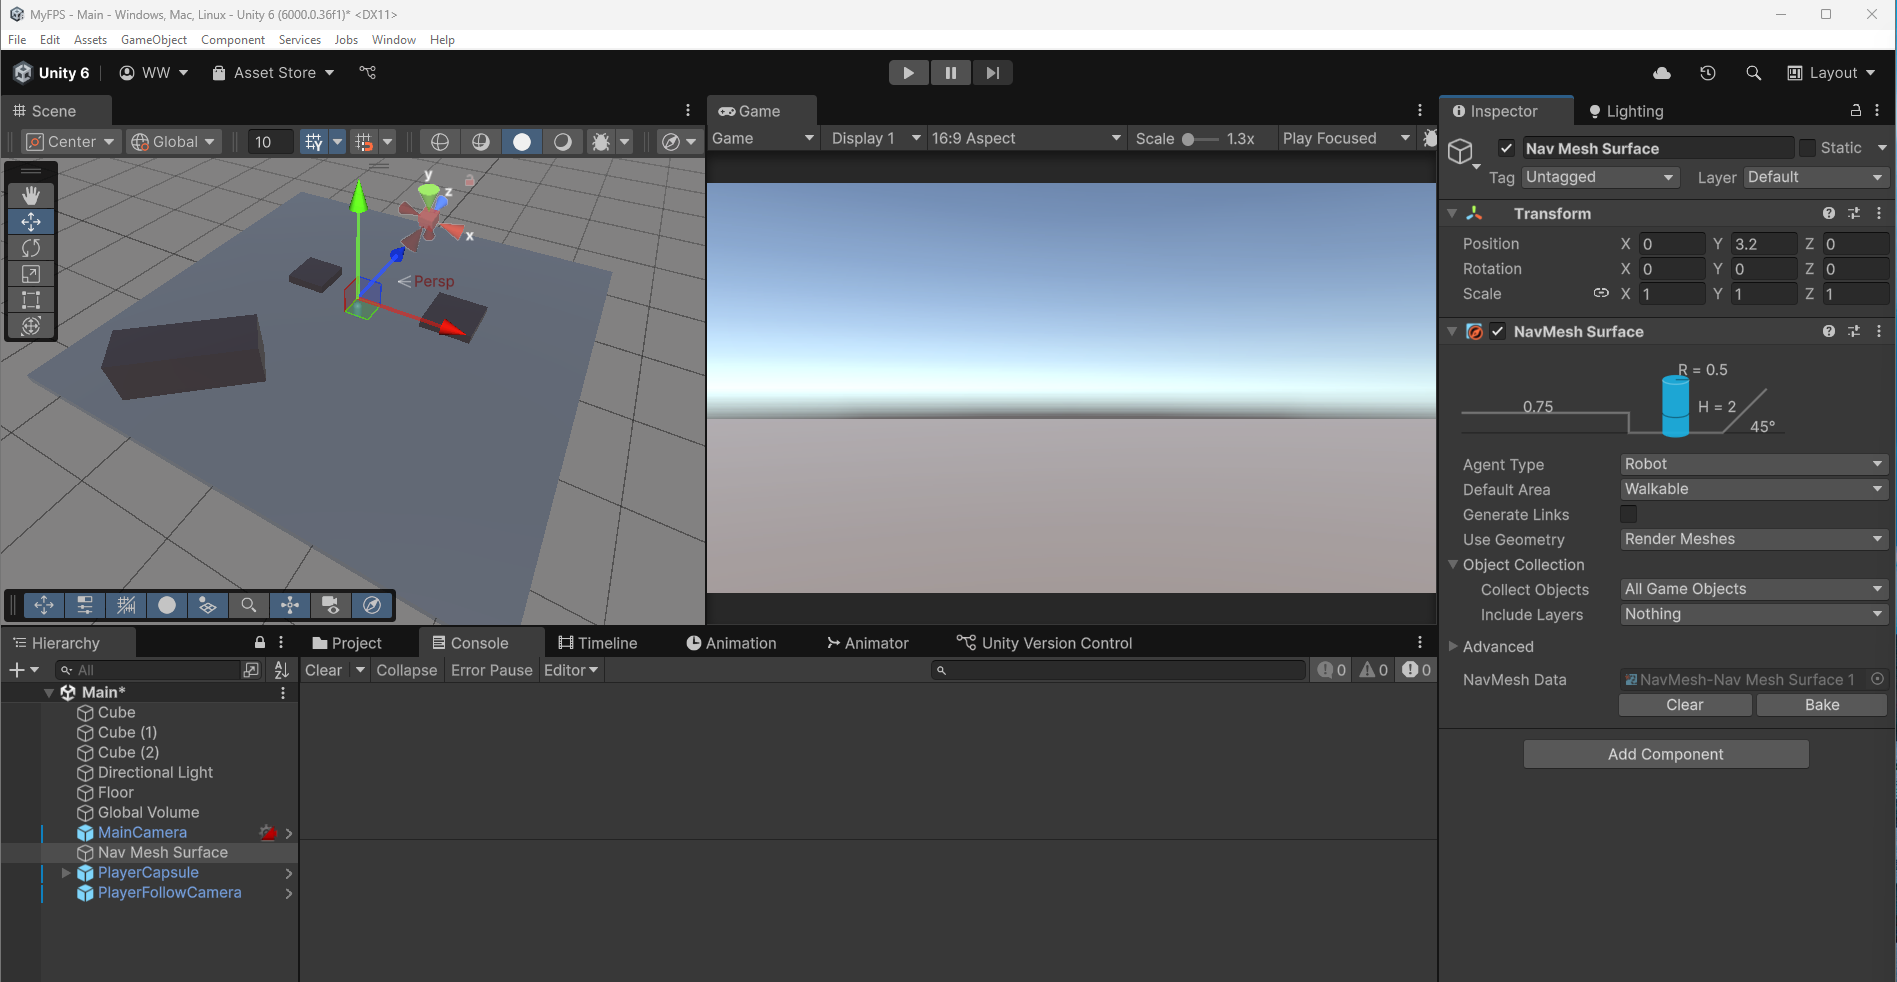Toggle the Static checkbox

point(1807,148)
